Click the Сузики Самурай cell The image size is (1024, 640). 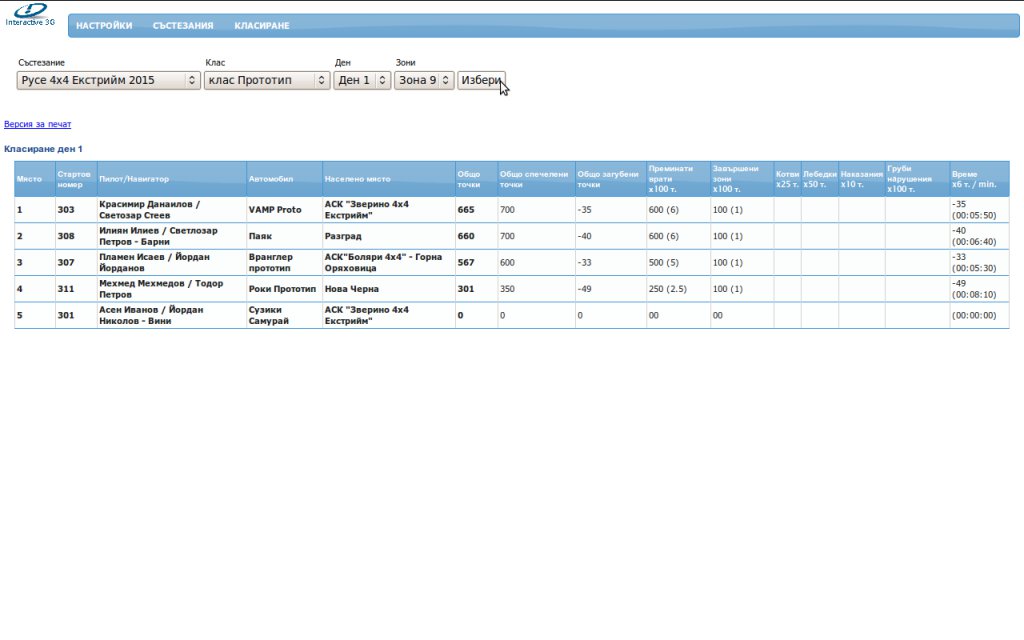click(284, 315)
